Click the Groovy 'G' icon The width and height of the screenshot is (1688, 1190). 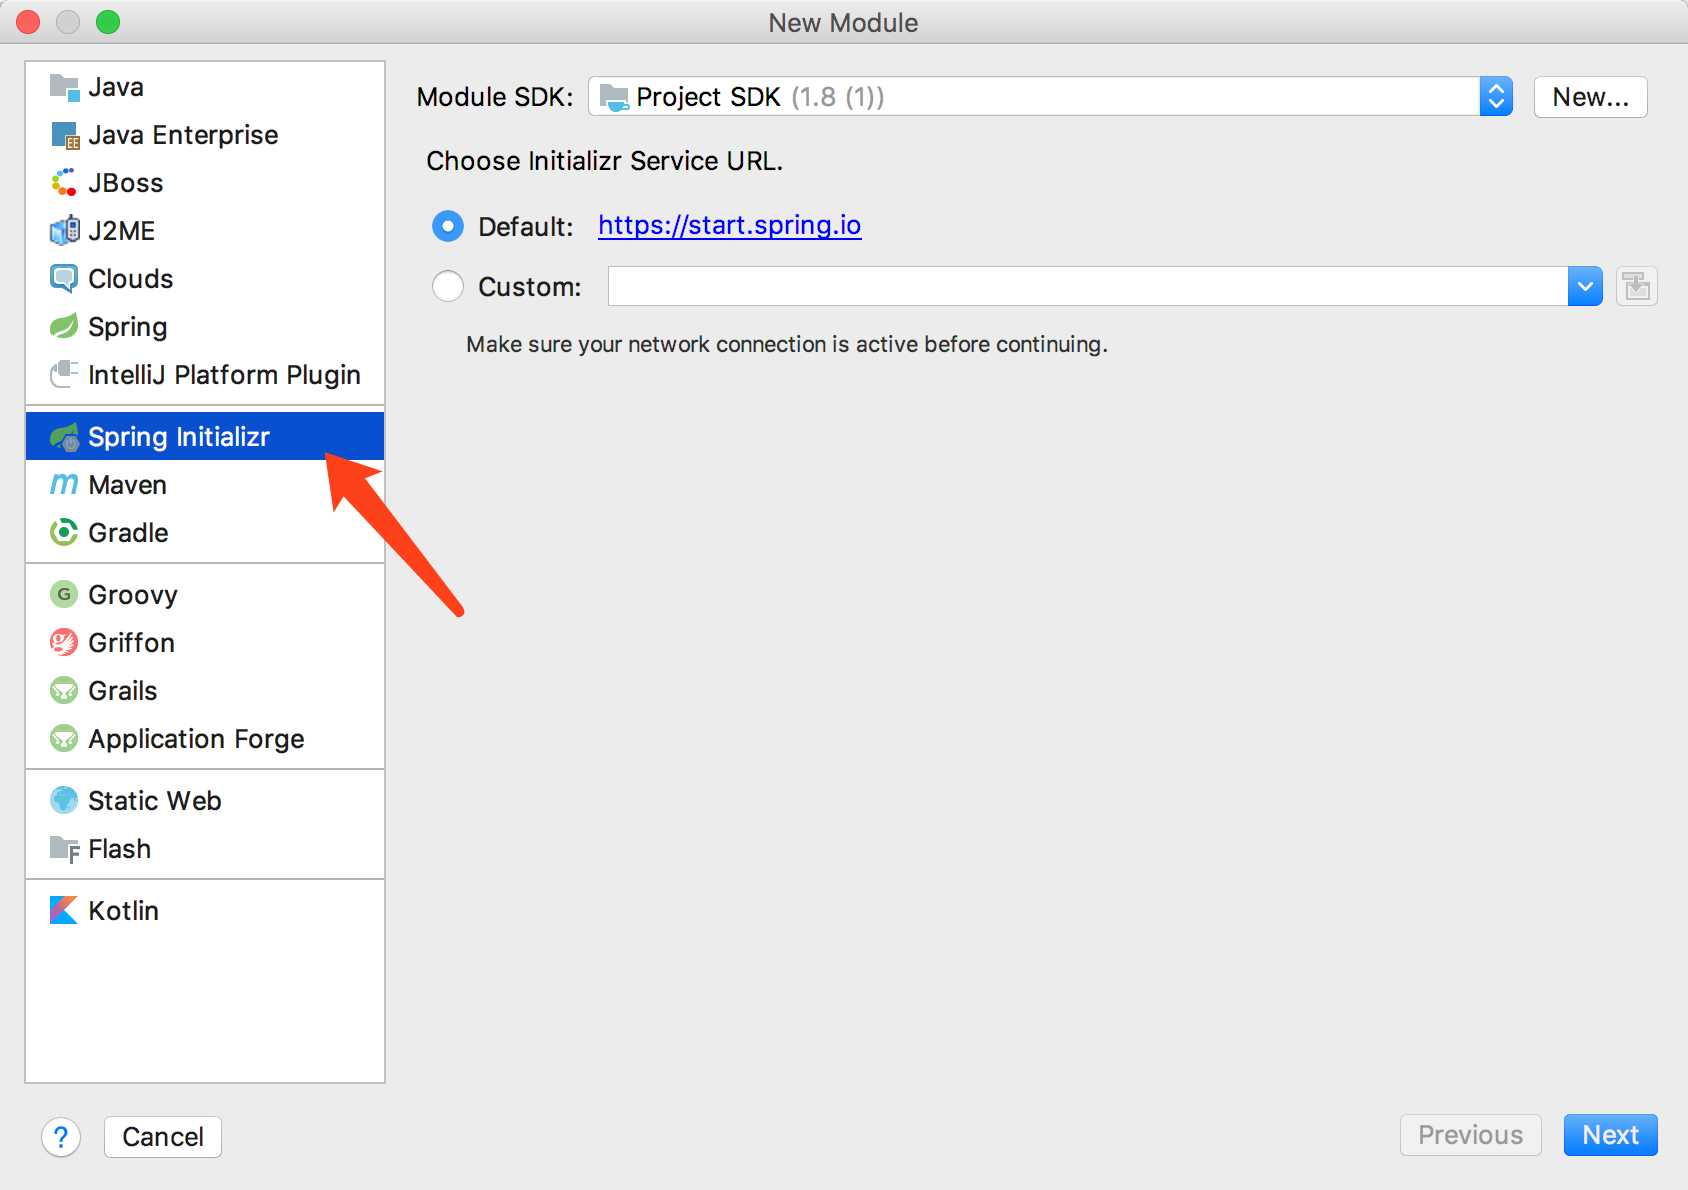point(64,595)
